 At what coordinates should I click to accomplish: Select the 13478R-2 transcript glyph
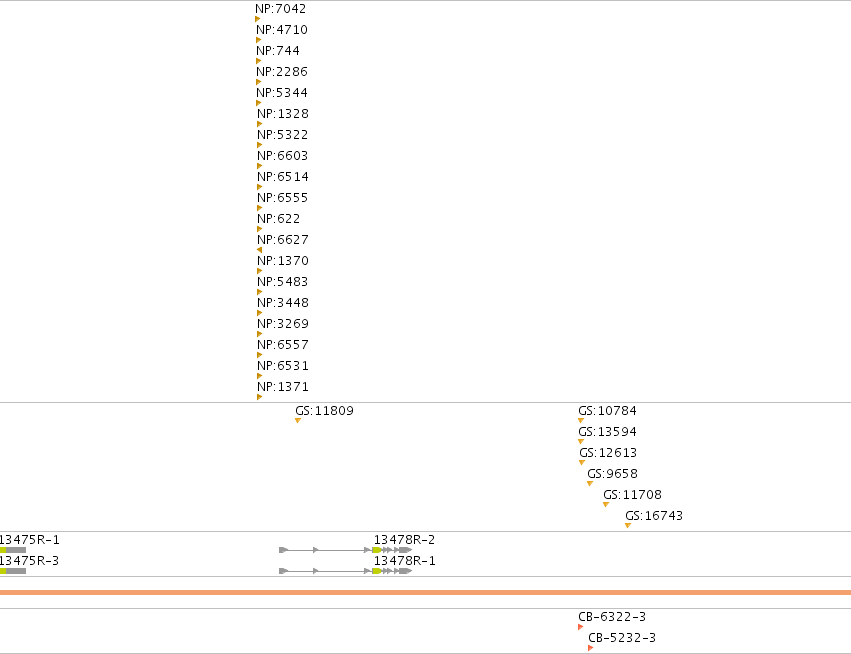coord(345,550)
